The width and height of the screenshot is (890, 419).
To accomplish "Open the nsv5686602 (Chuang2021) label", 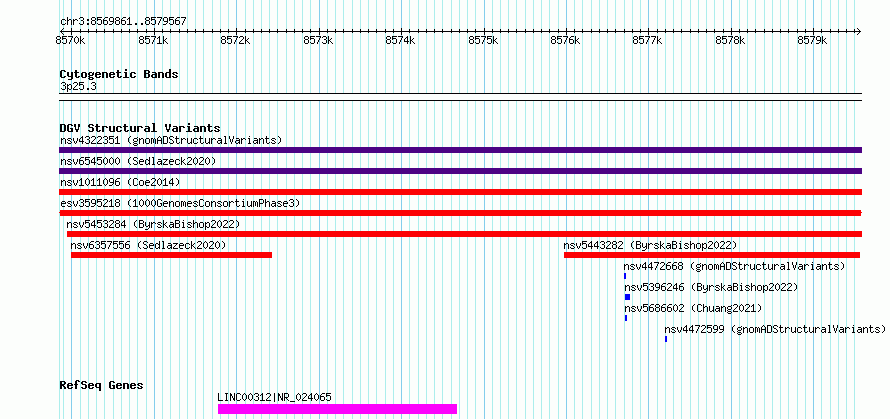I will tap(692, 308).
